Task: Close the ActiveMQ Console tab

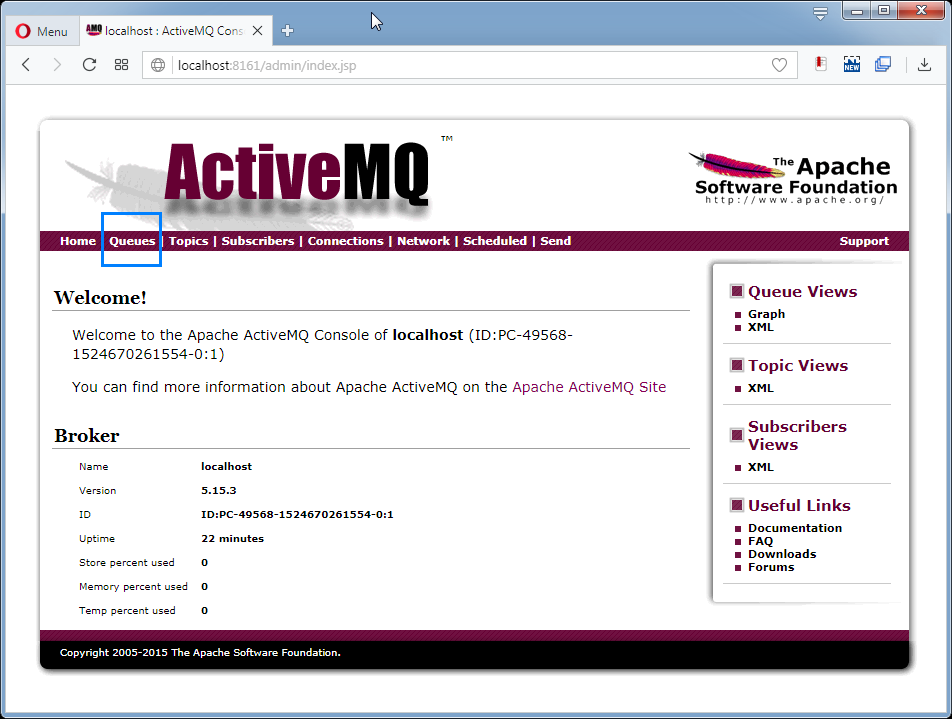Action: [x=257, y=31]
